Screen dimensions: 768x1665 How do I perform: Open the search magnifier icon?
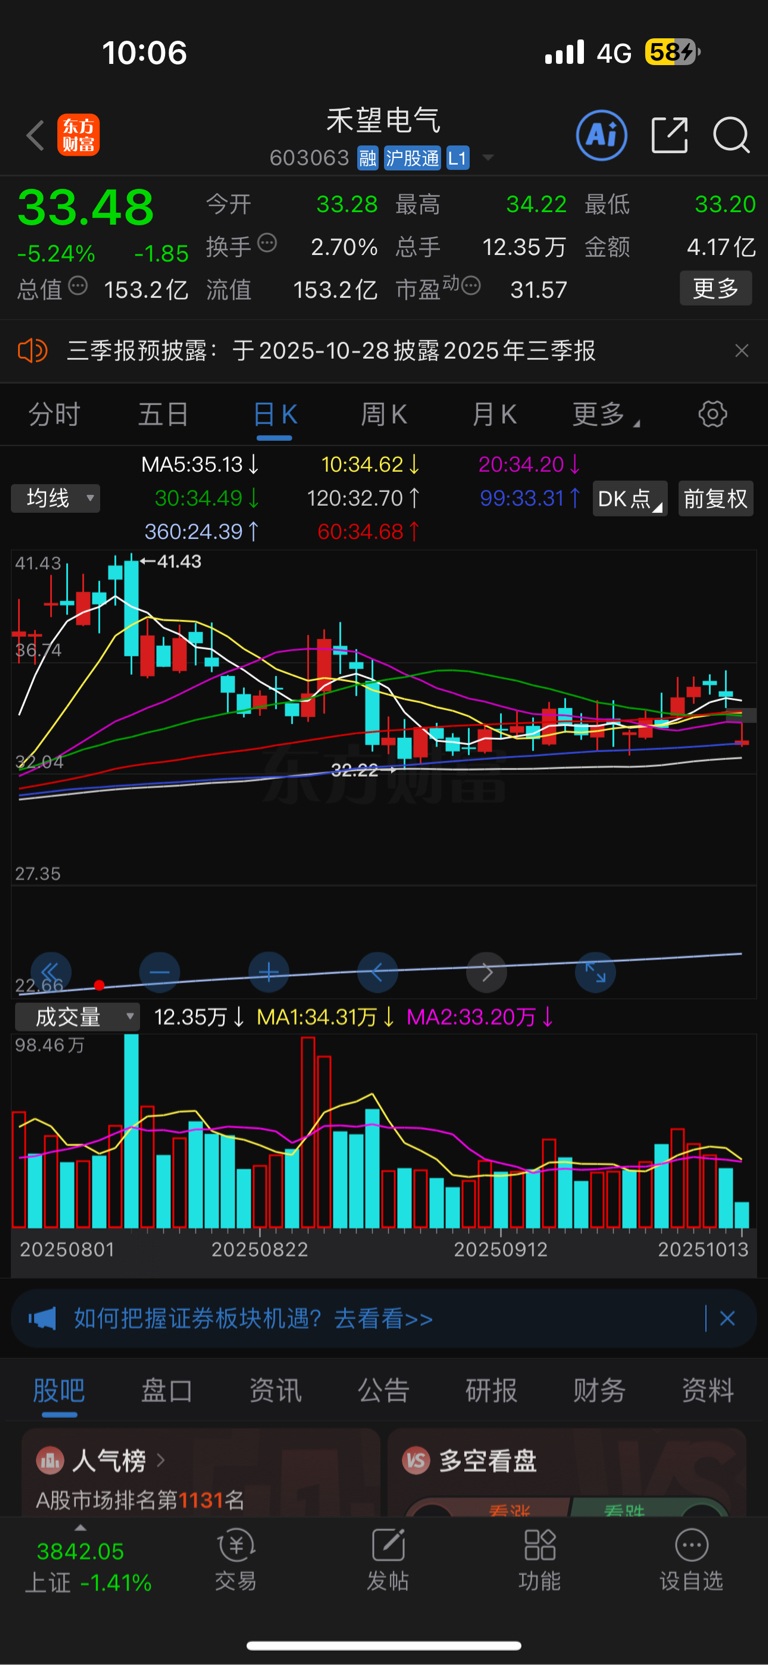[731, 135]
